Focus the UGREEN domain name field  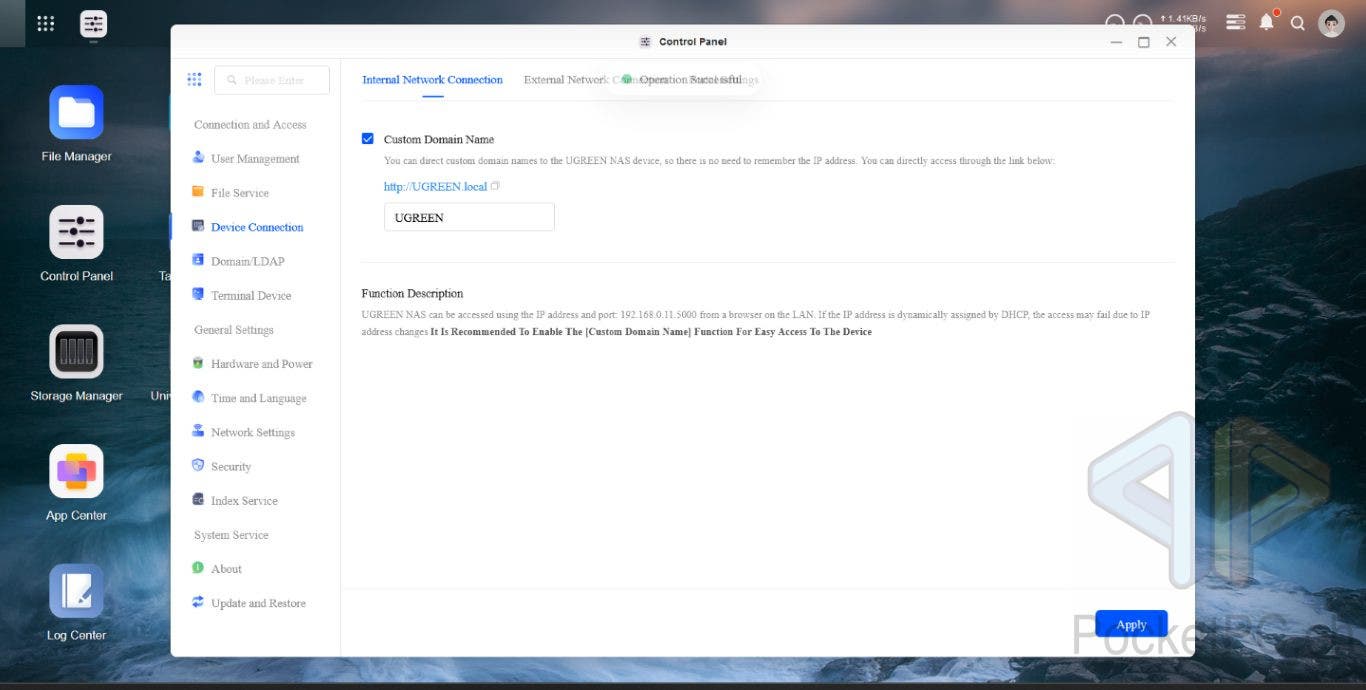[469, 217]
